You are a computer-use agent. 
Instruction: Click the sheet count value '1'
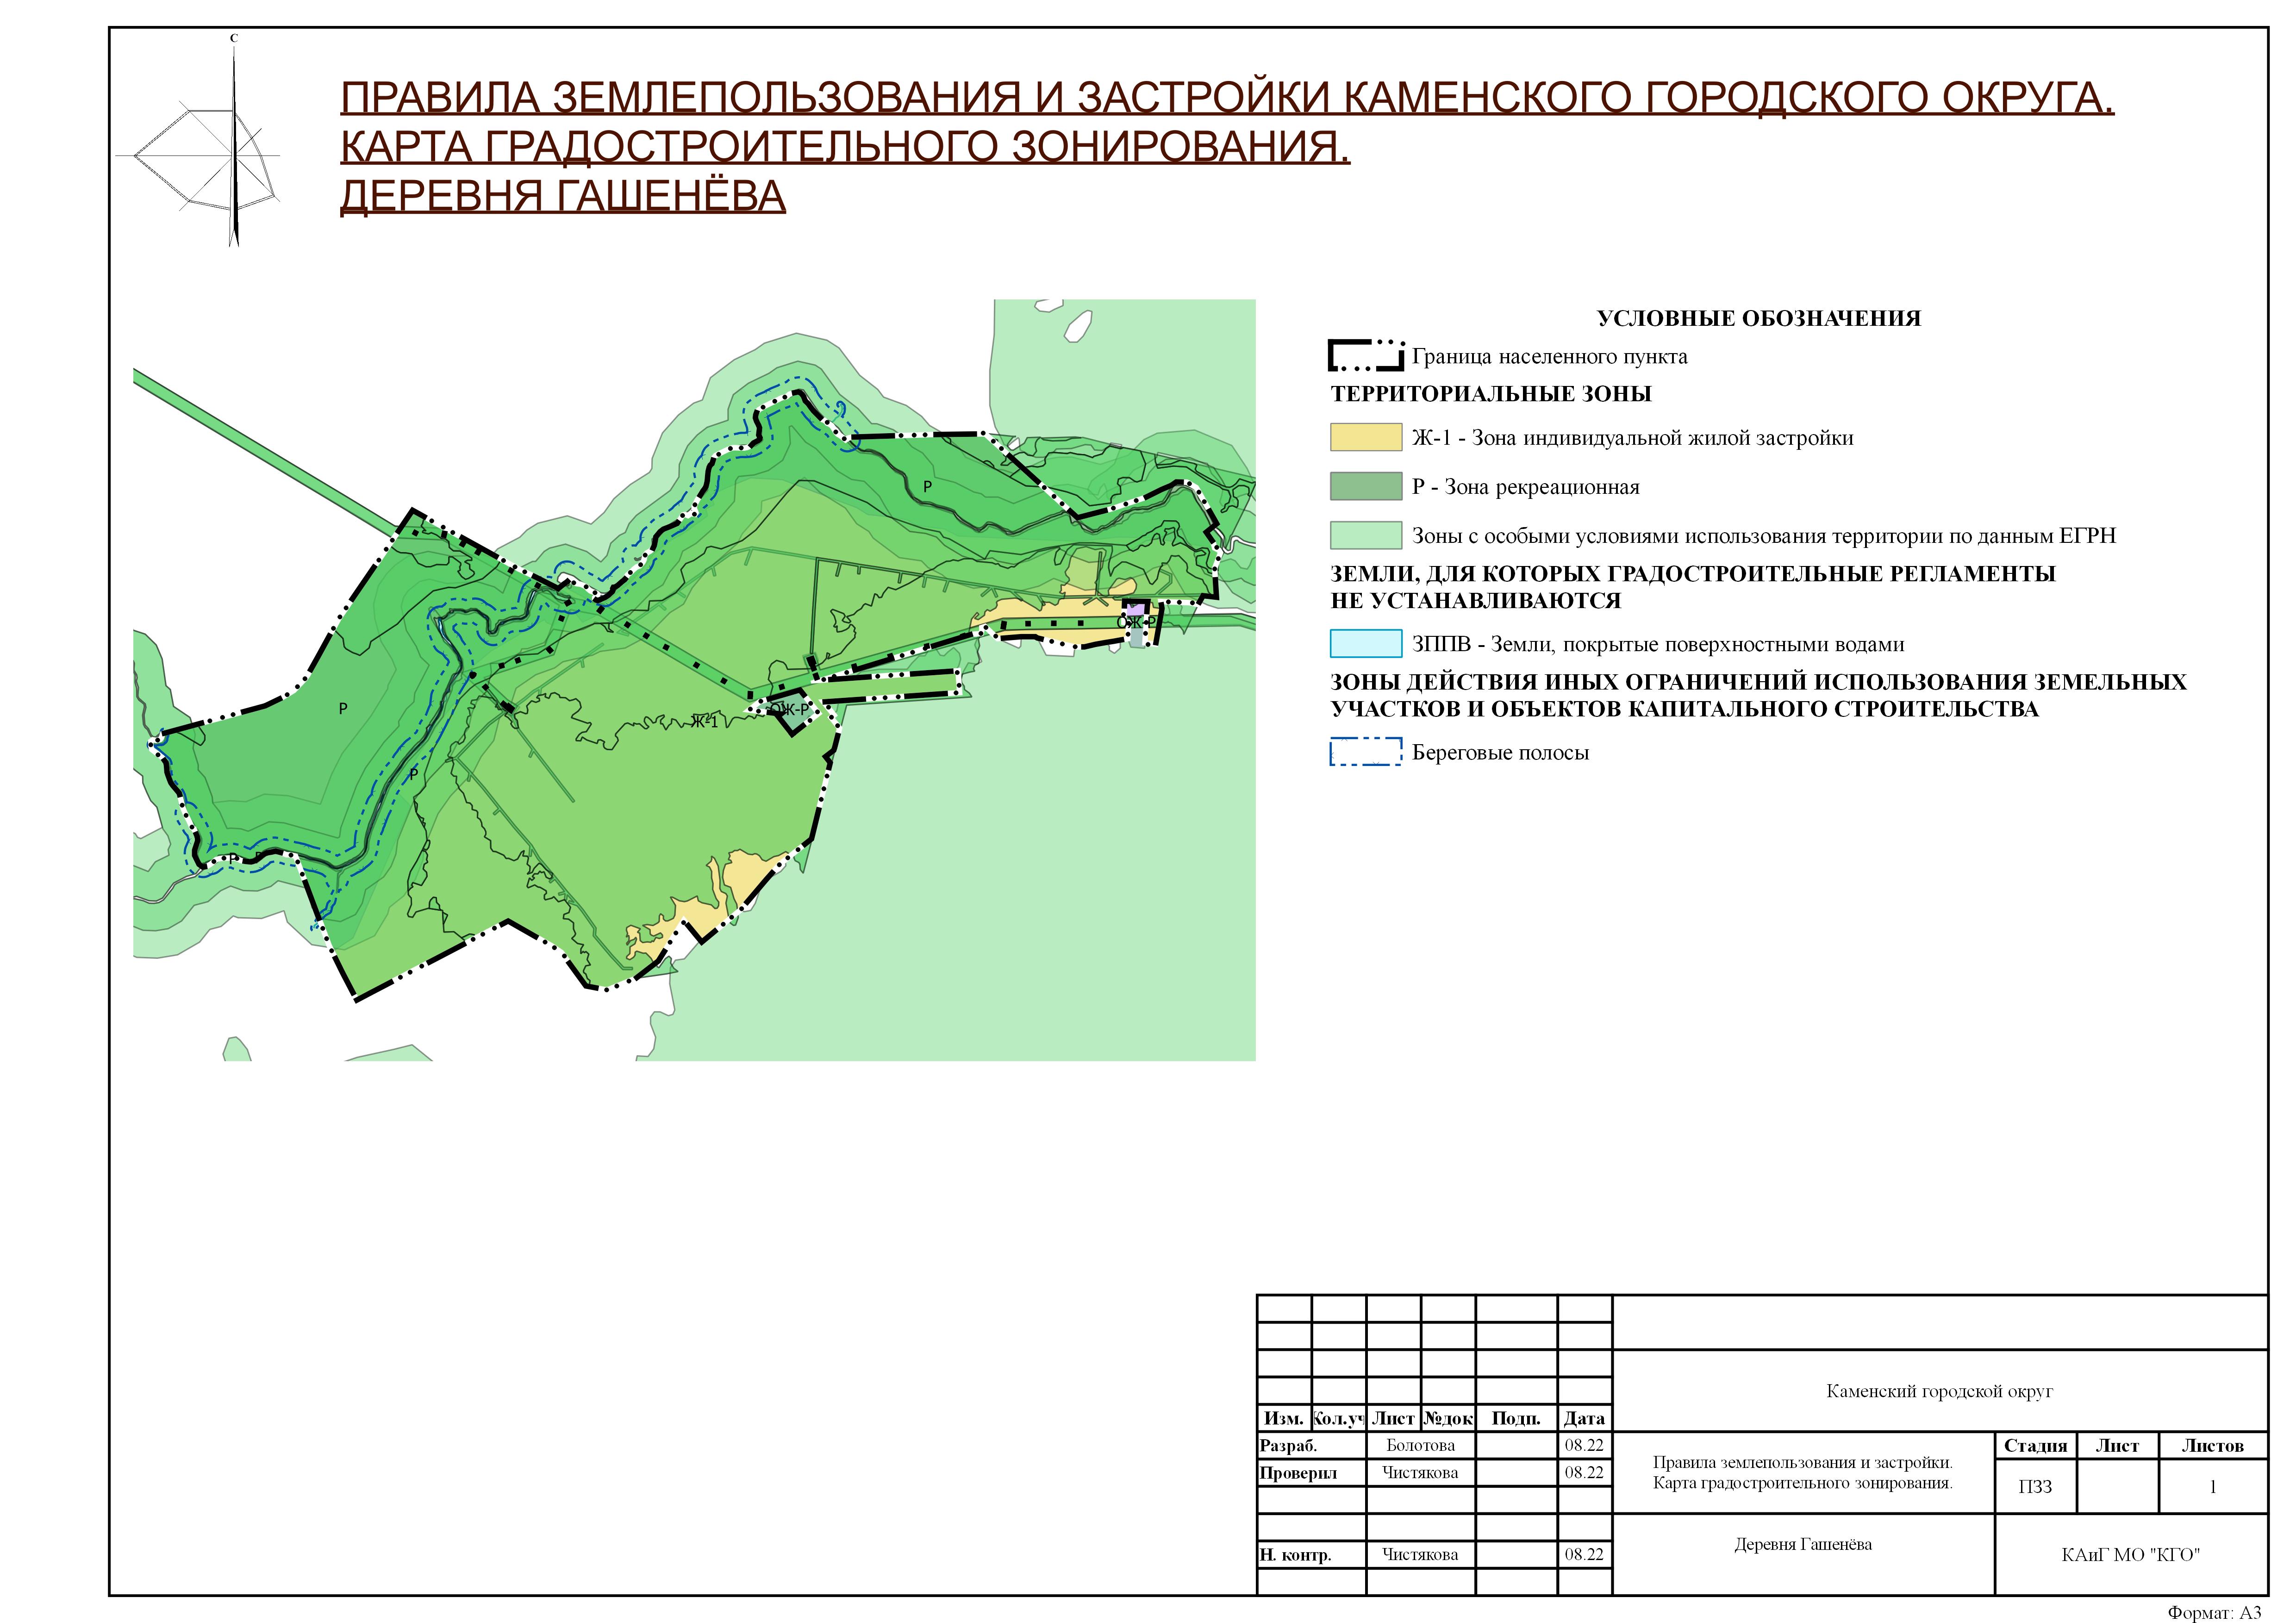tap(2212, 1487)
